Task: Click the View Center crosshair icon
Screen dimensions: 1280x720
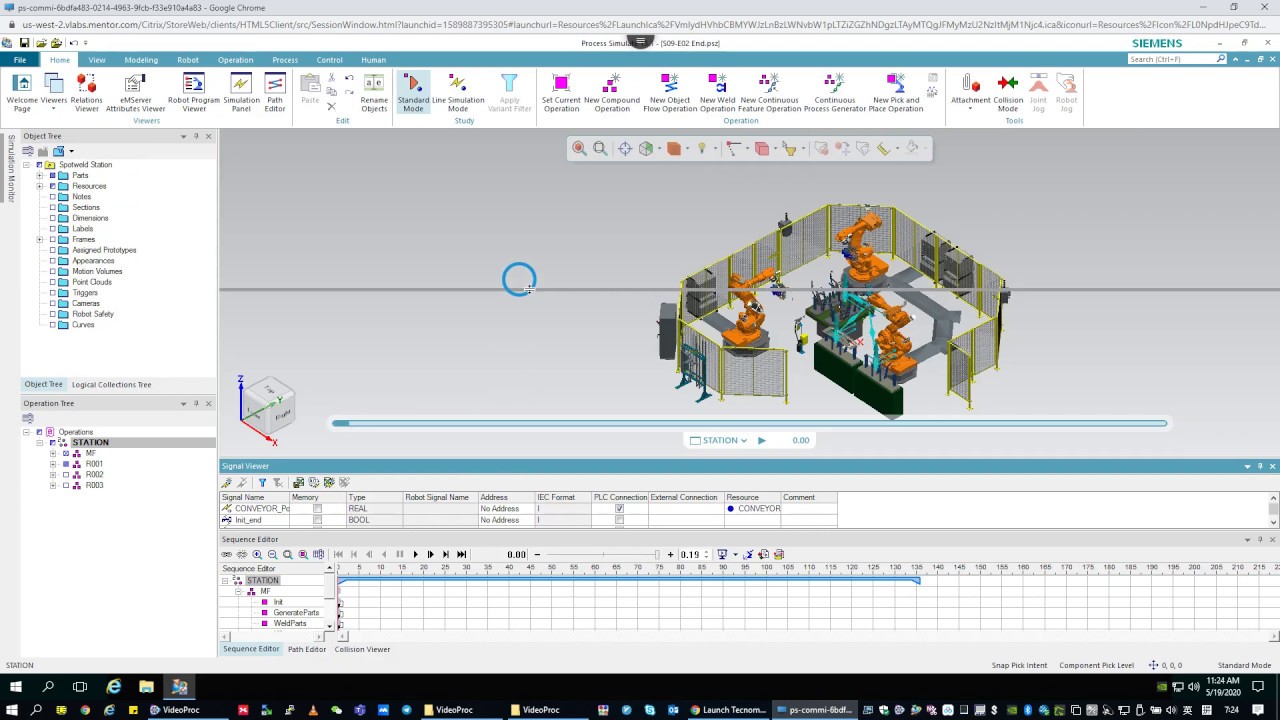Action: [625, 148]
